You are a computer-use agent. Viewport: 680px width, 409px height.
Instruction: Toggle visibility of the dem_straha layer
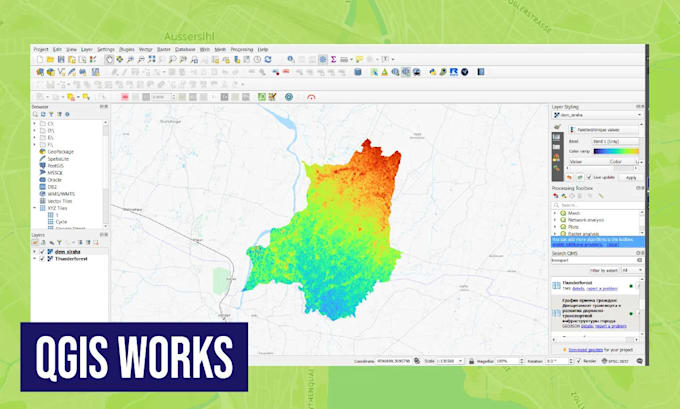point(42,252)
